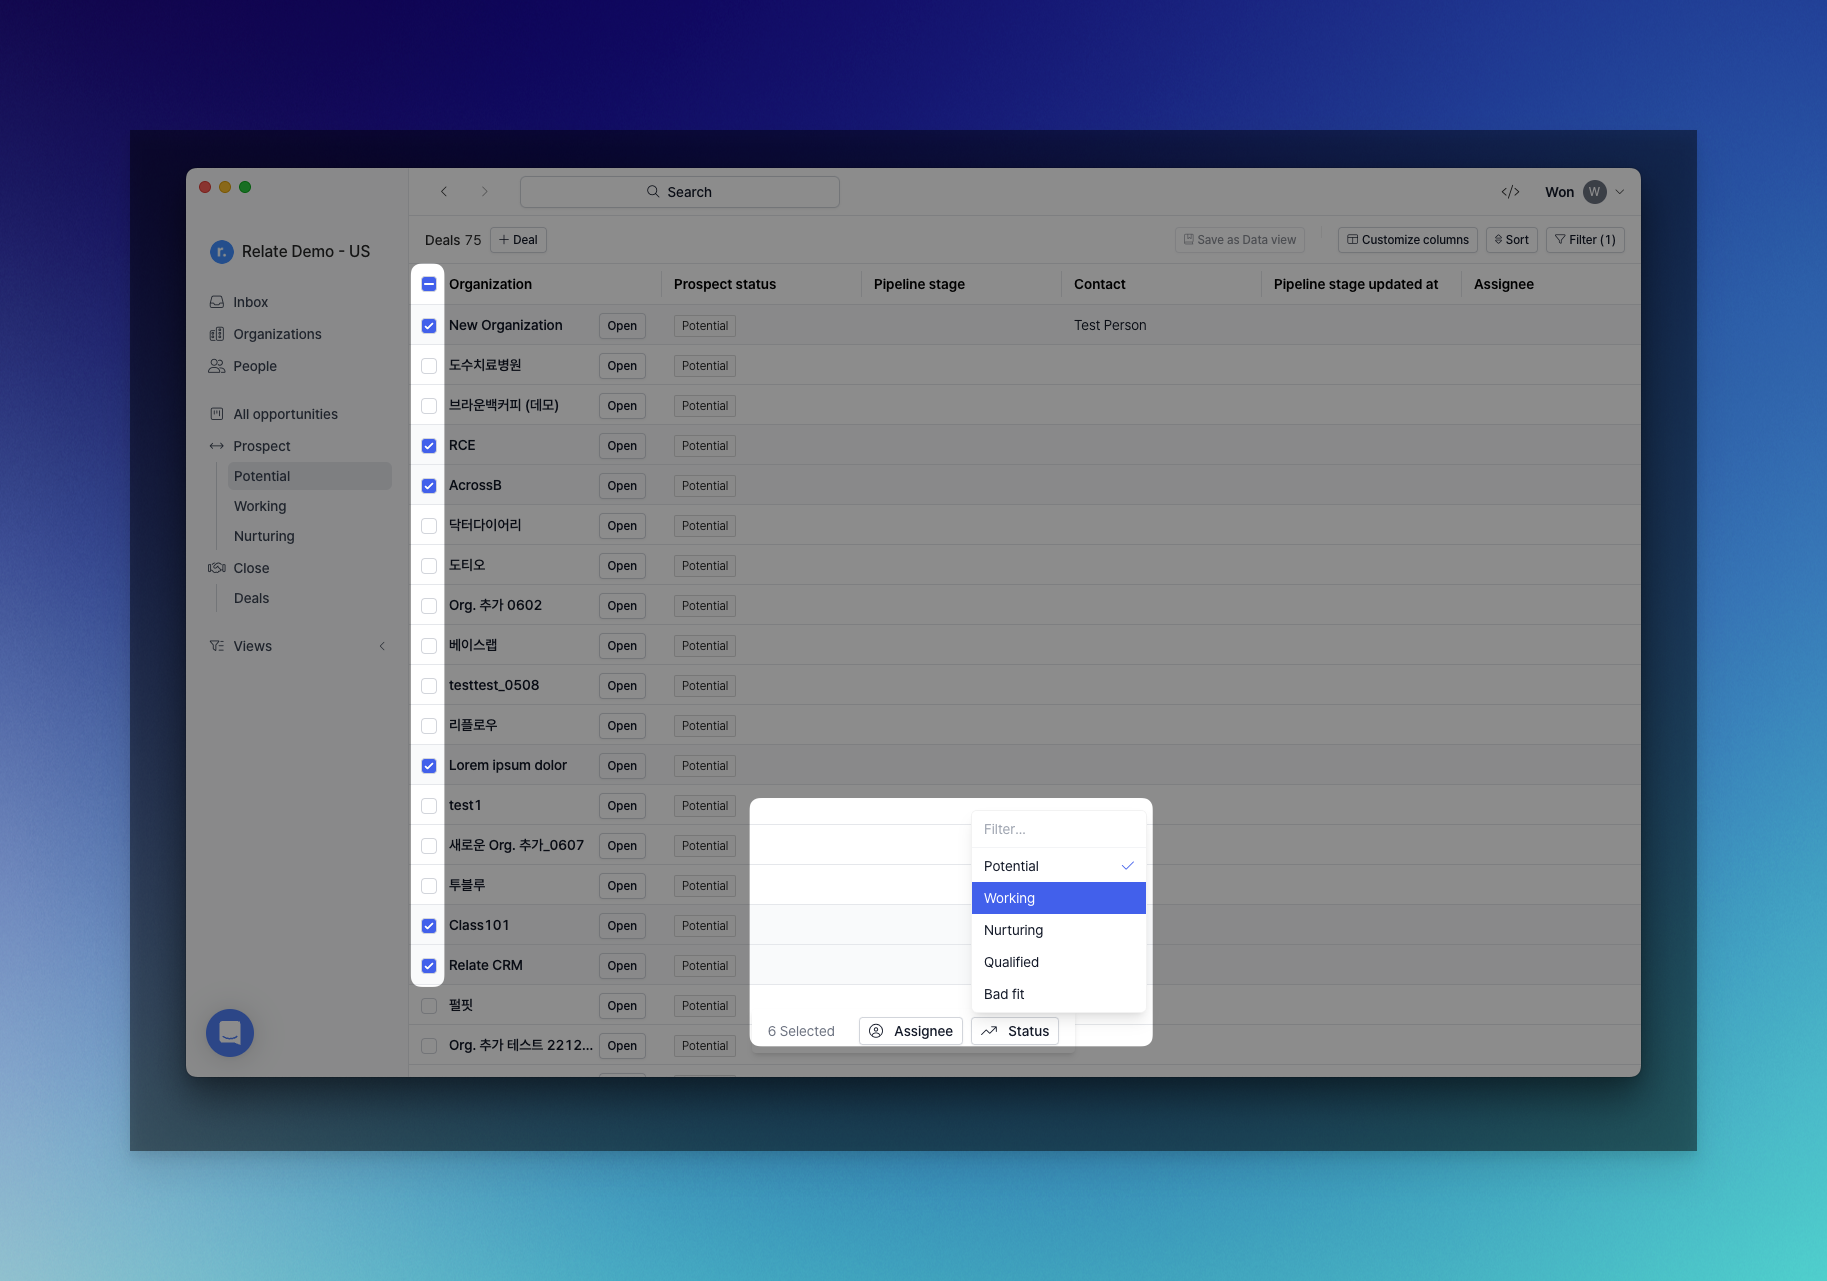Uncheck the RCE row checkbox
The image size is (1827, 1281).
[x=429, y=446]
